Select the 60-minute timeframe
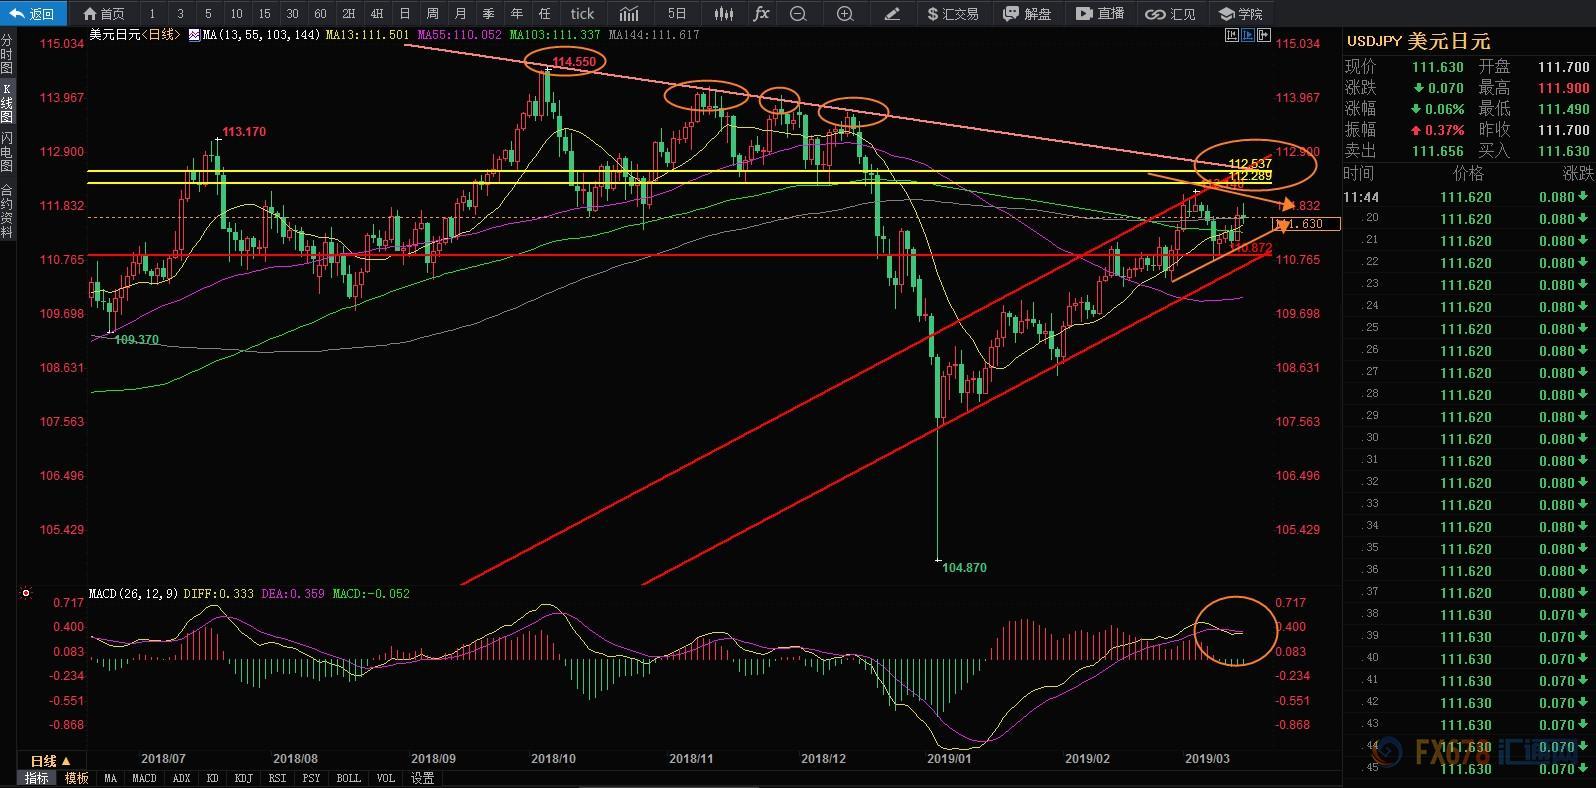Image resolution: width=1596 pixels, height=788 pixels. tap(320, 13)
